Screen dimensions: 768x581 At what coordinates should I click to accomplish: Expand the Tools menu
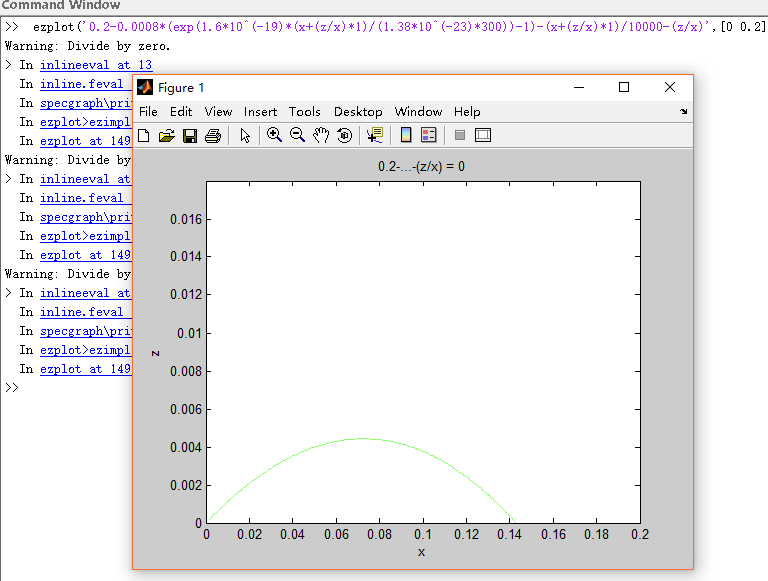point(305,112)
